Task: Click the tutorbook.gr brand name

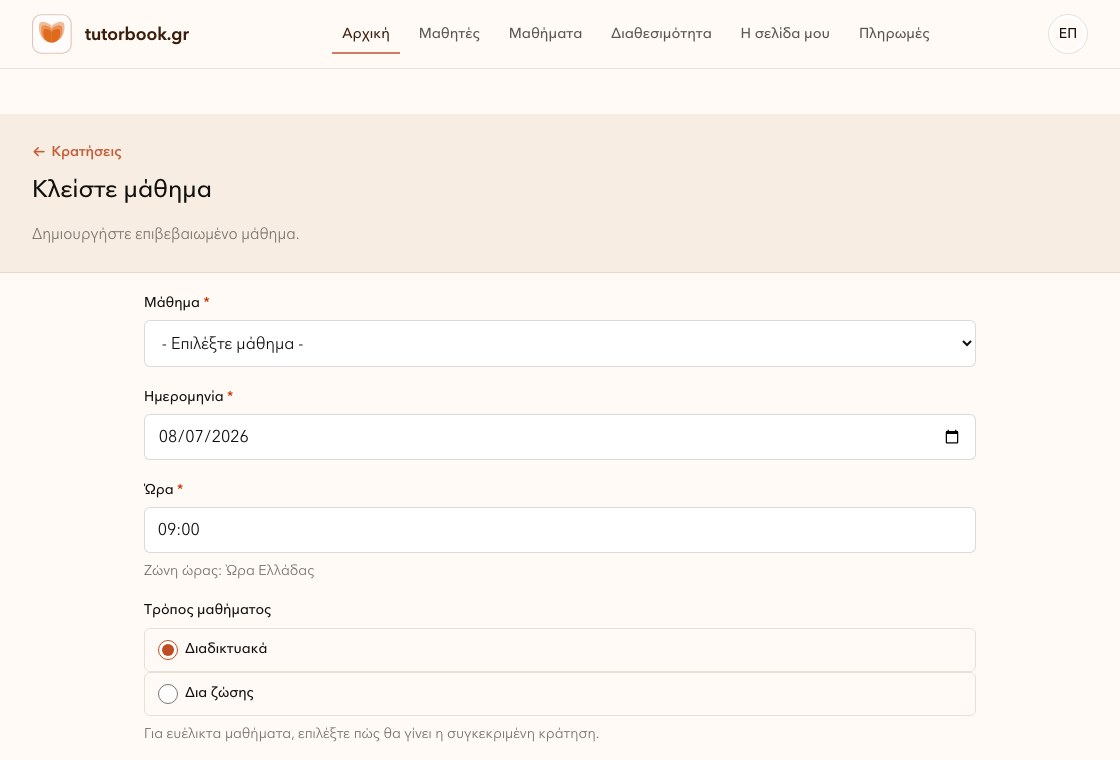Action: [x=136, y=34]
